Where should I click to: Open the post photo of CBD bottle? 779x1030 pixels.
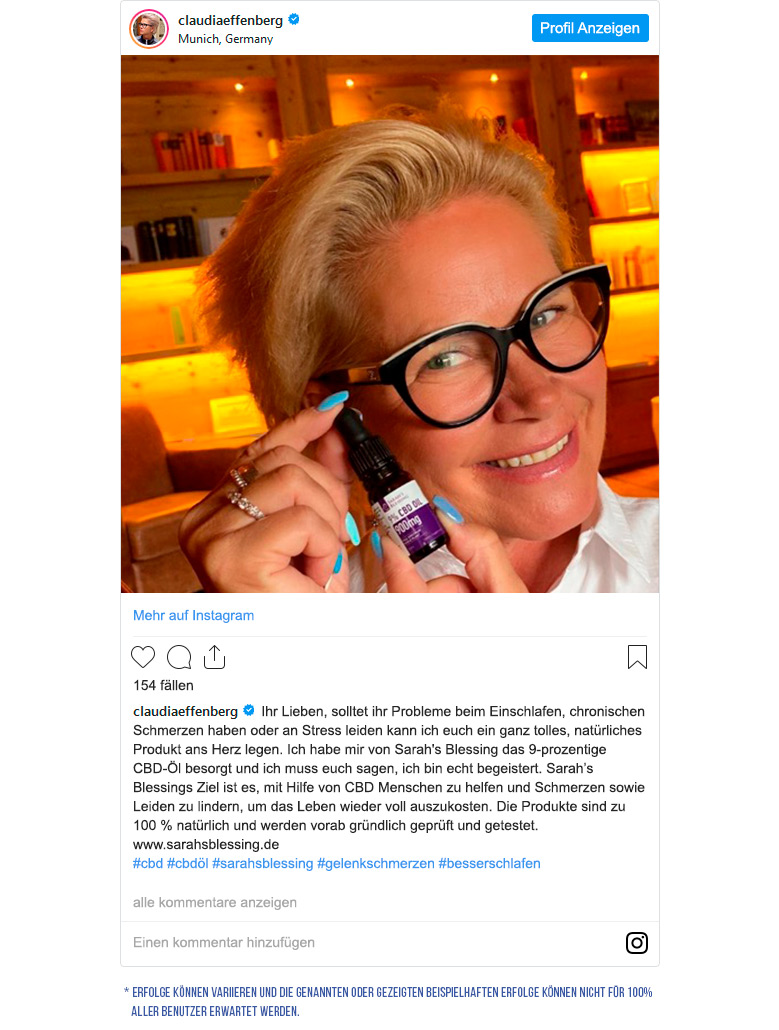[x=390, y=324]
